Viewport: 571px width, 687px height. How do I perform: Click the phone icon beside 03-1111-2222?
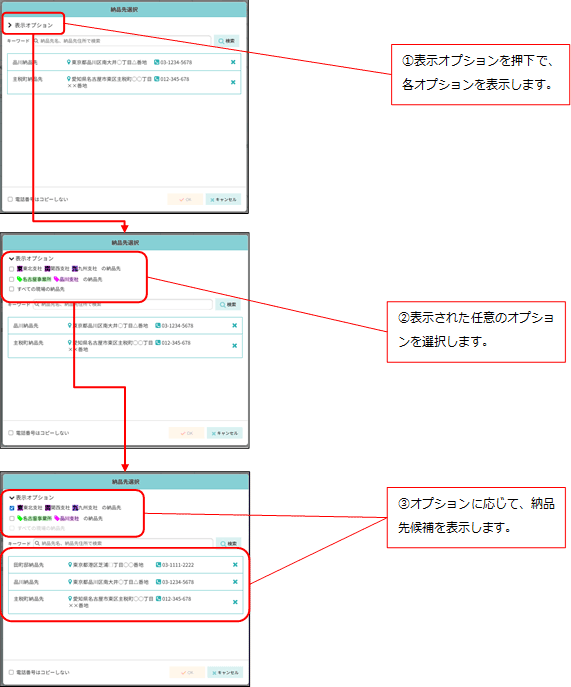click(x=159, y=565)
